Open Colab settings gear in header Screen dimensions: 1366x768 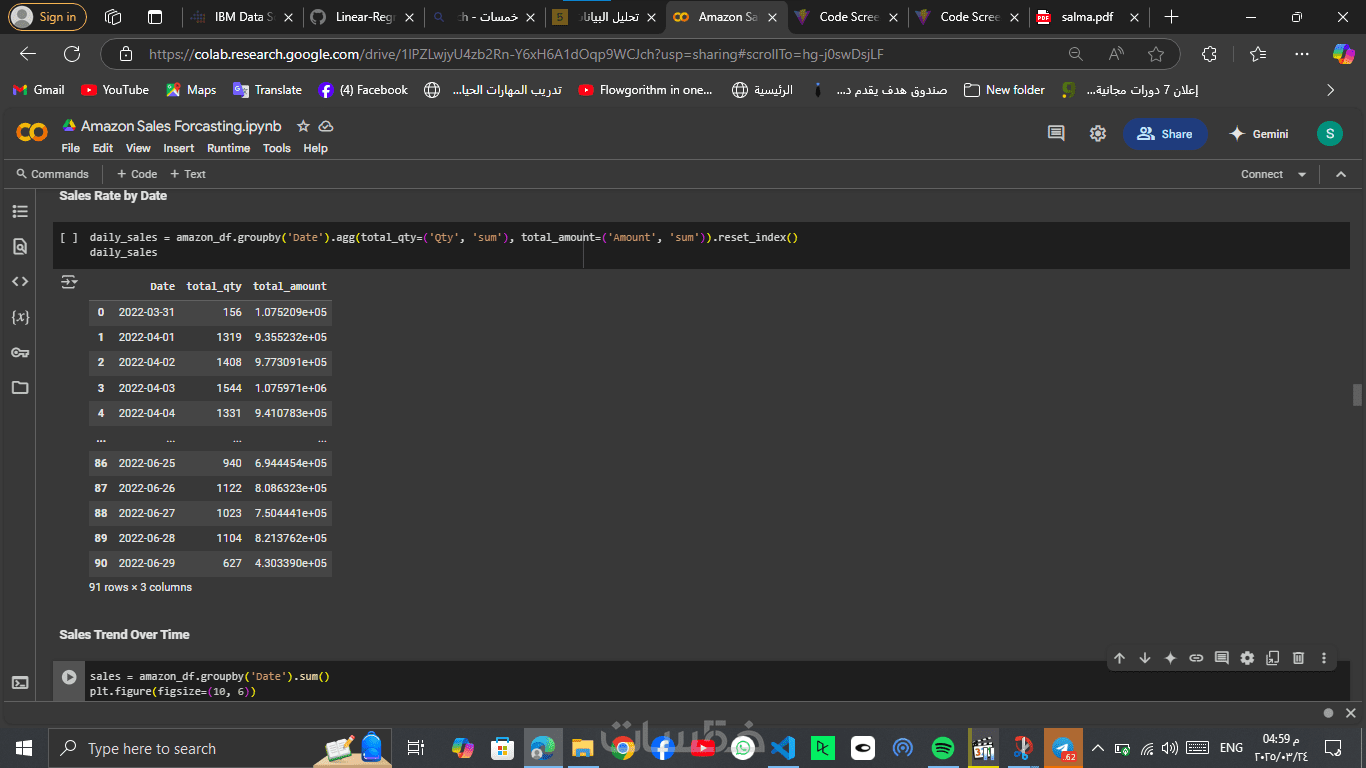[x=1098, y=133]
